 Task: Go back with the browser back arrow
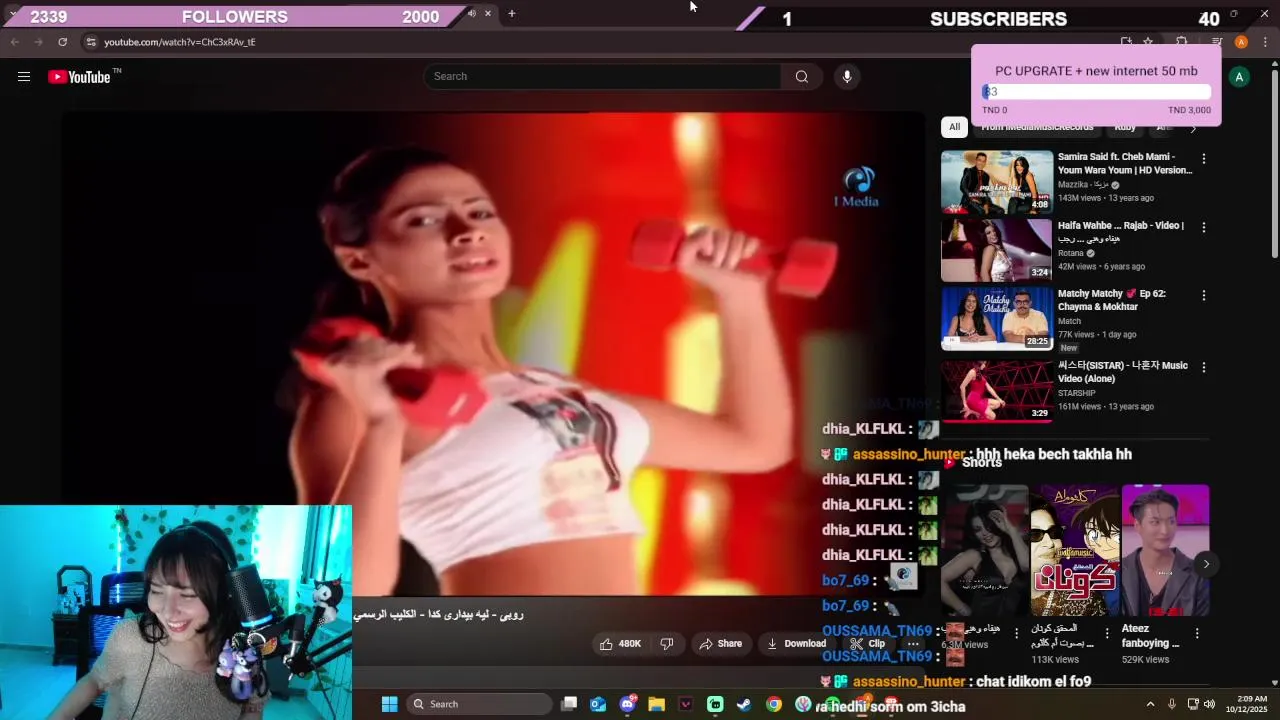tap(15, 42)
